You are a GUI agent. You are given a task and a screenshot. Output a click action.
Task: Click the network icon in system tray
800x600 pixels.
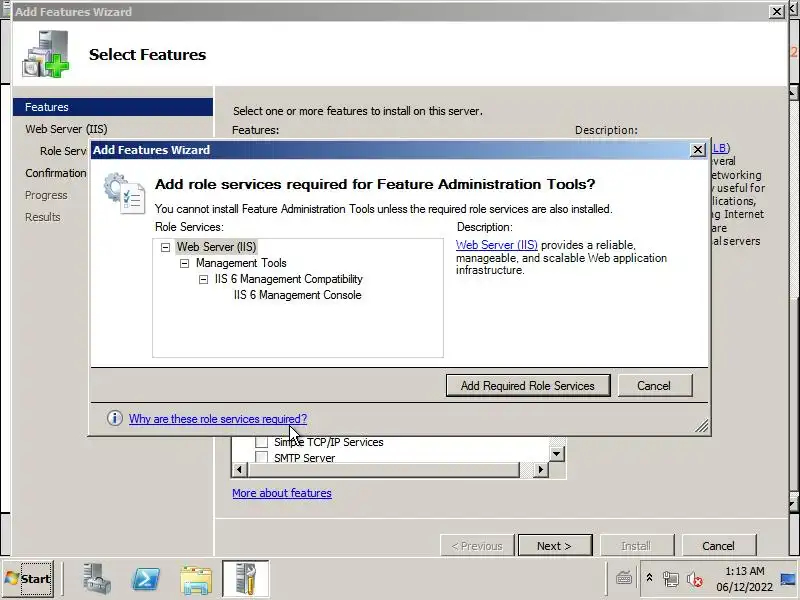[x=671, y=579]
